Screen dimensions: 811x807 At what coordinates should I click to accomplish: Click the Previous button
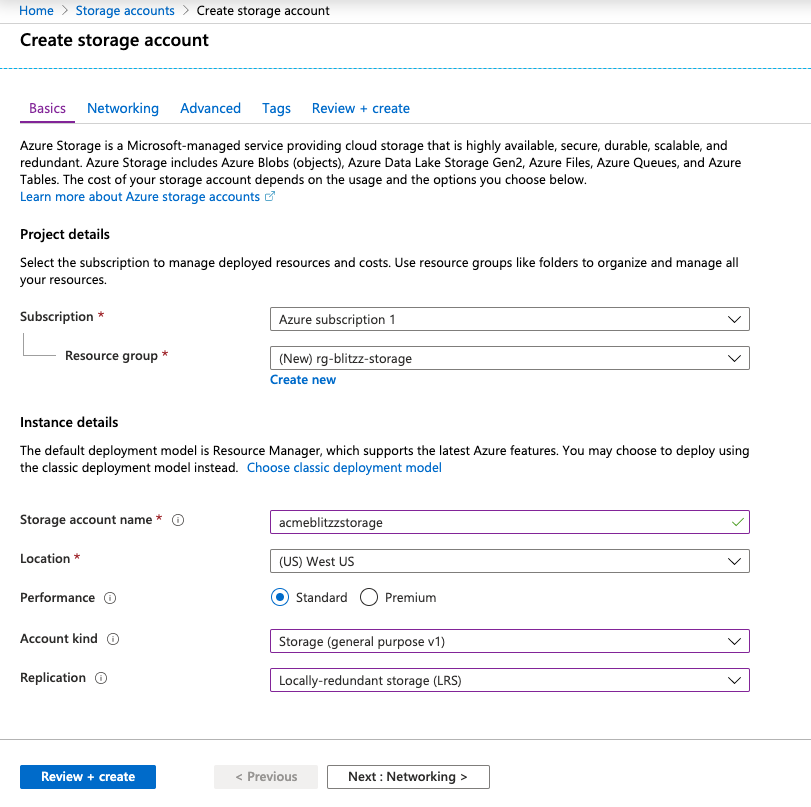(x=266, y=777)
